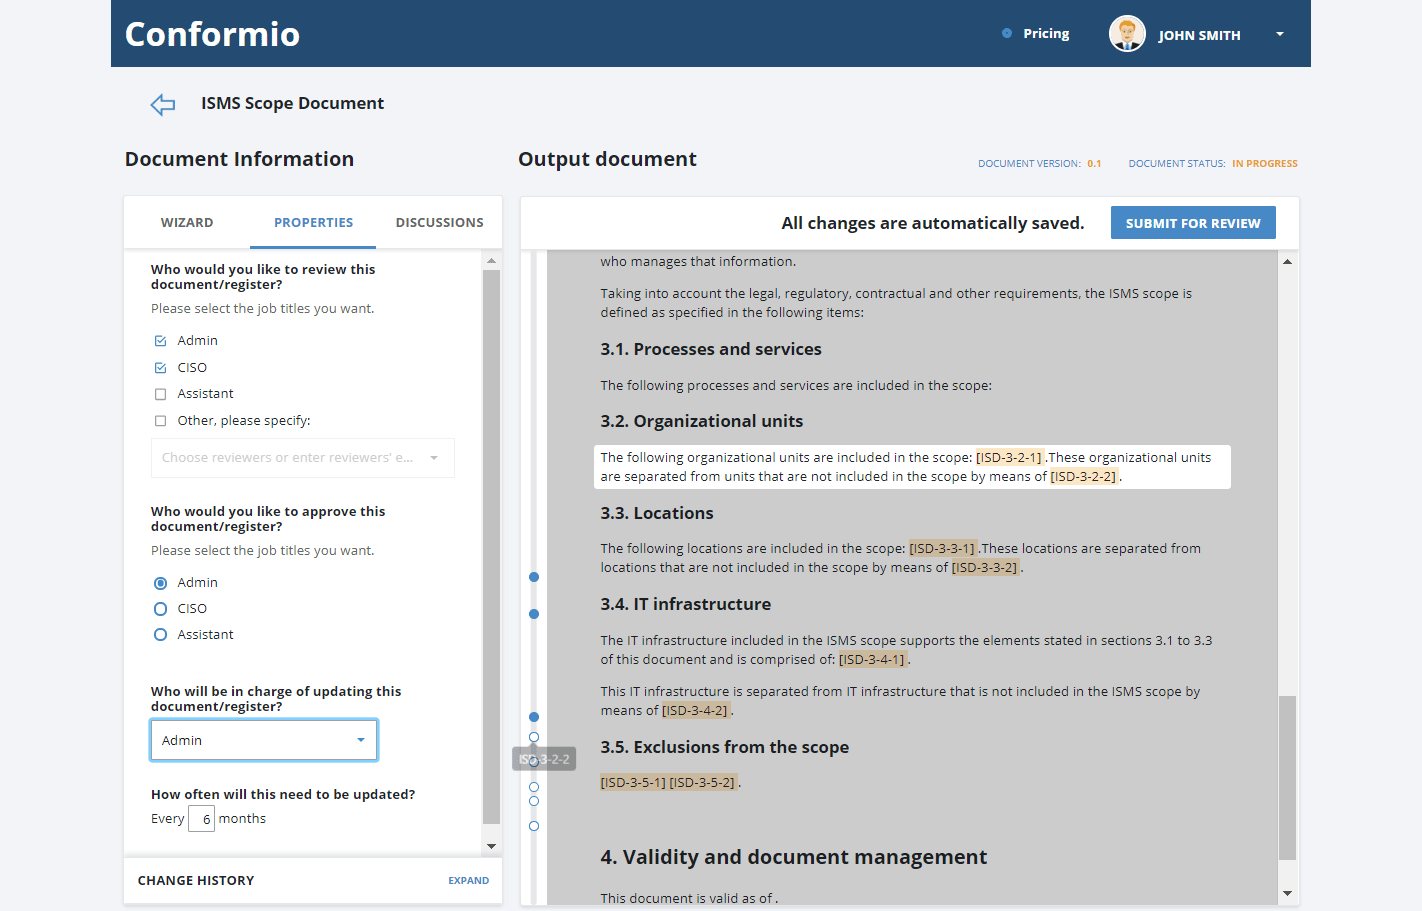Click the output document scrollbar thumb
This screenshot has height=911, width=1422.
(x=1288, y=778)
